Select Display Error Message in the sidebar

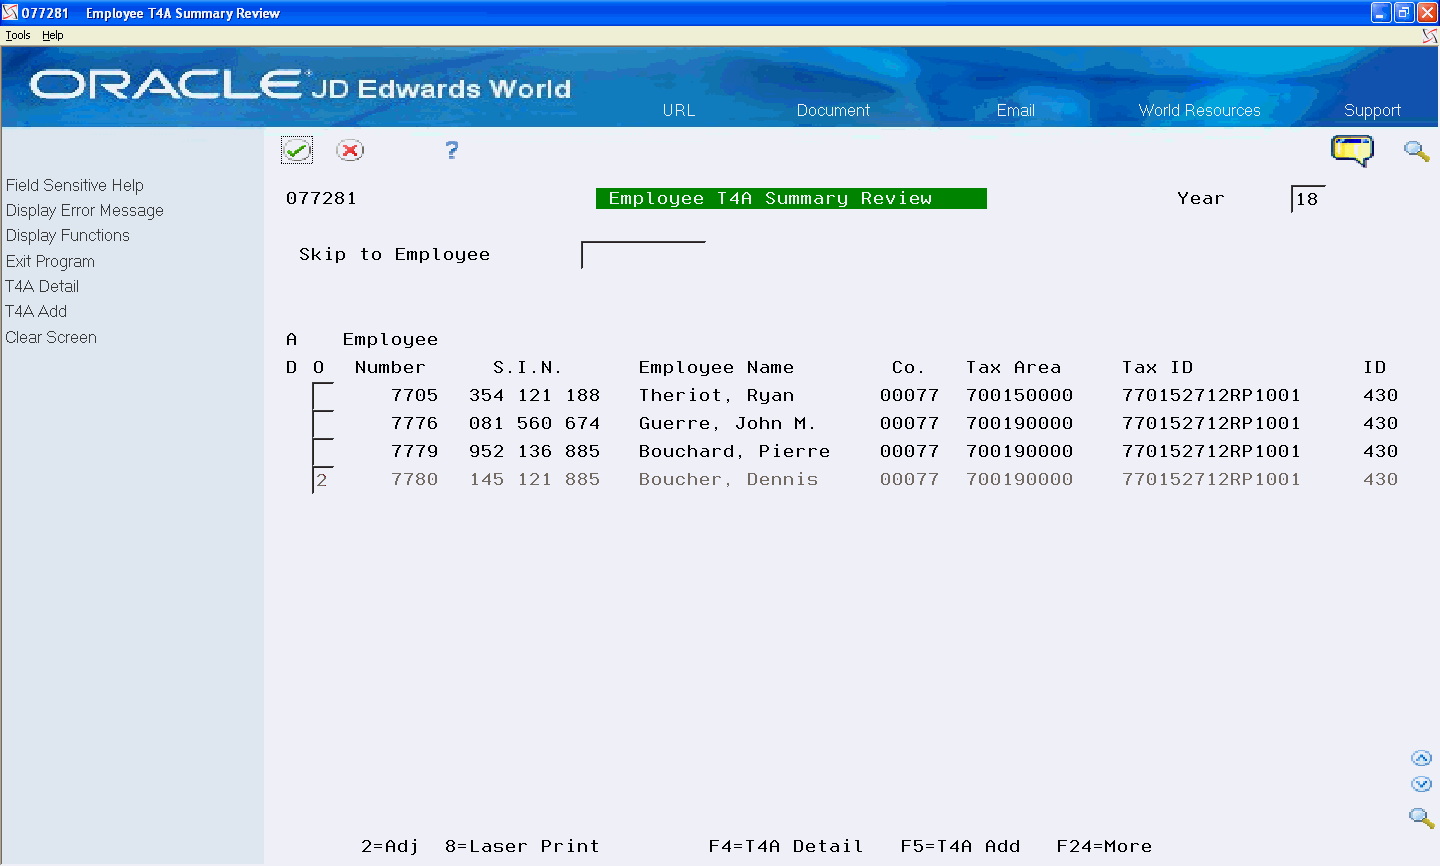click(85, 210)
